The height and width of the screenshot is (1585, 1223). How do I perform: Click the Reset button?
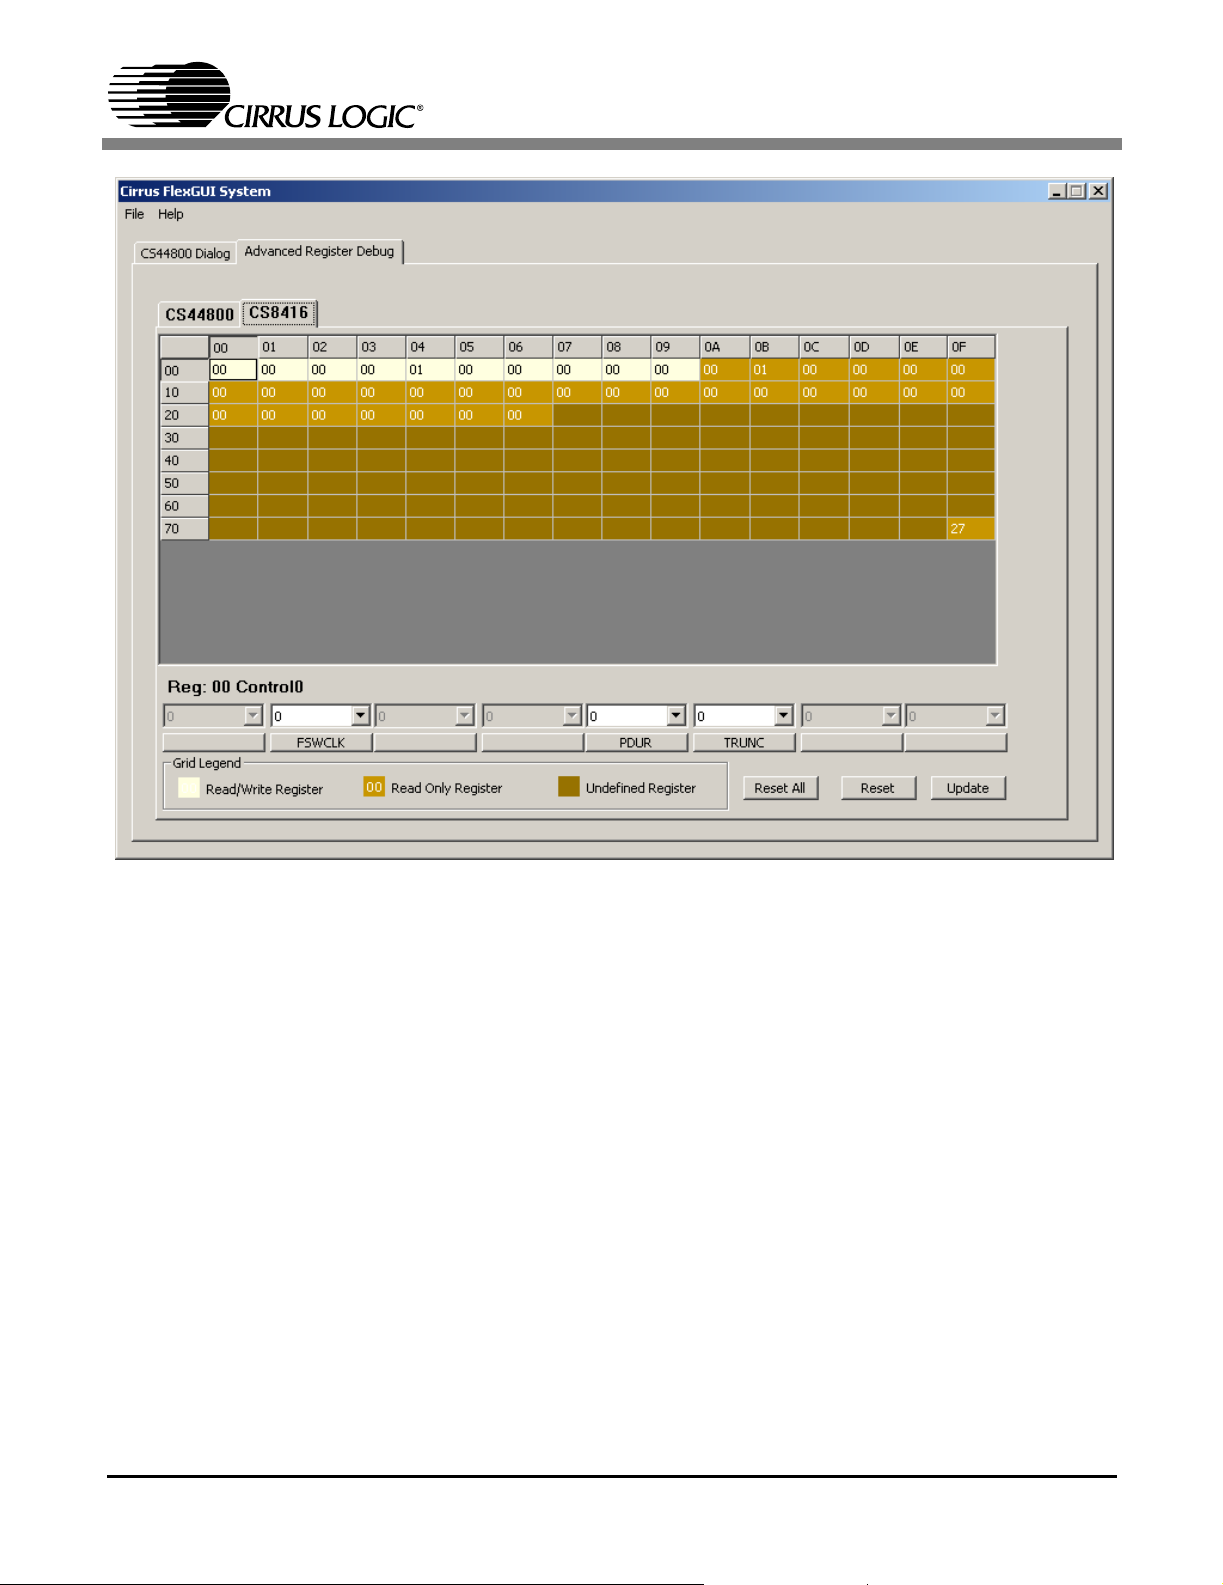pyautogui.click(x=878, y=788)
